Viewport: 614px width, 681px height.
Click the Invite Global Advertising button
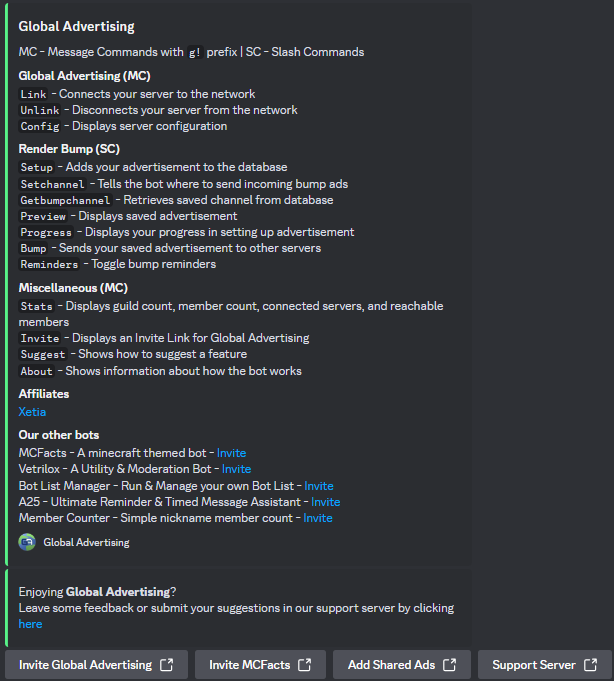point(96,664)
